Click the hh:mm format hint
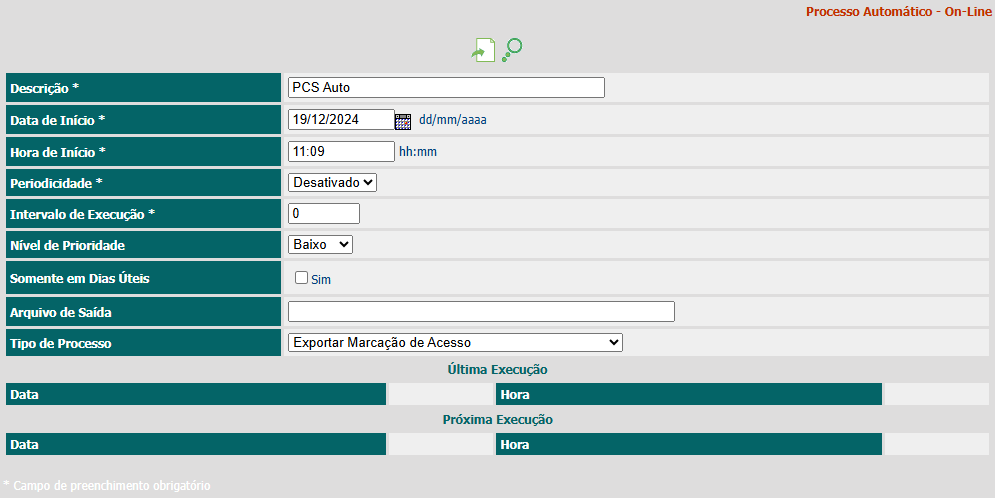The height and width of the screenshot is (498, 995). 418,152
